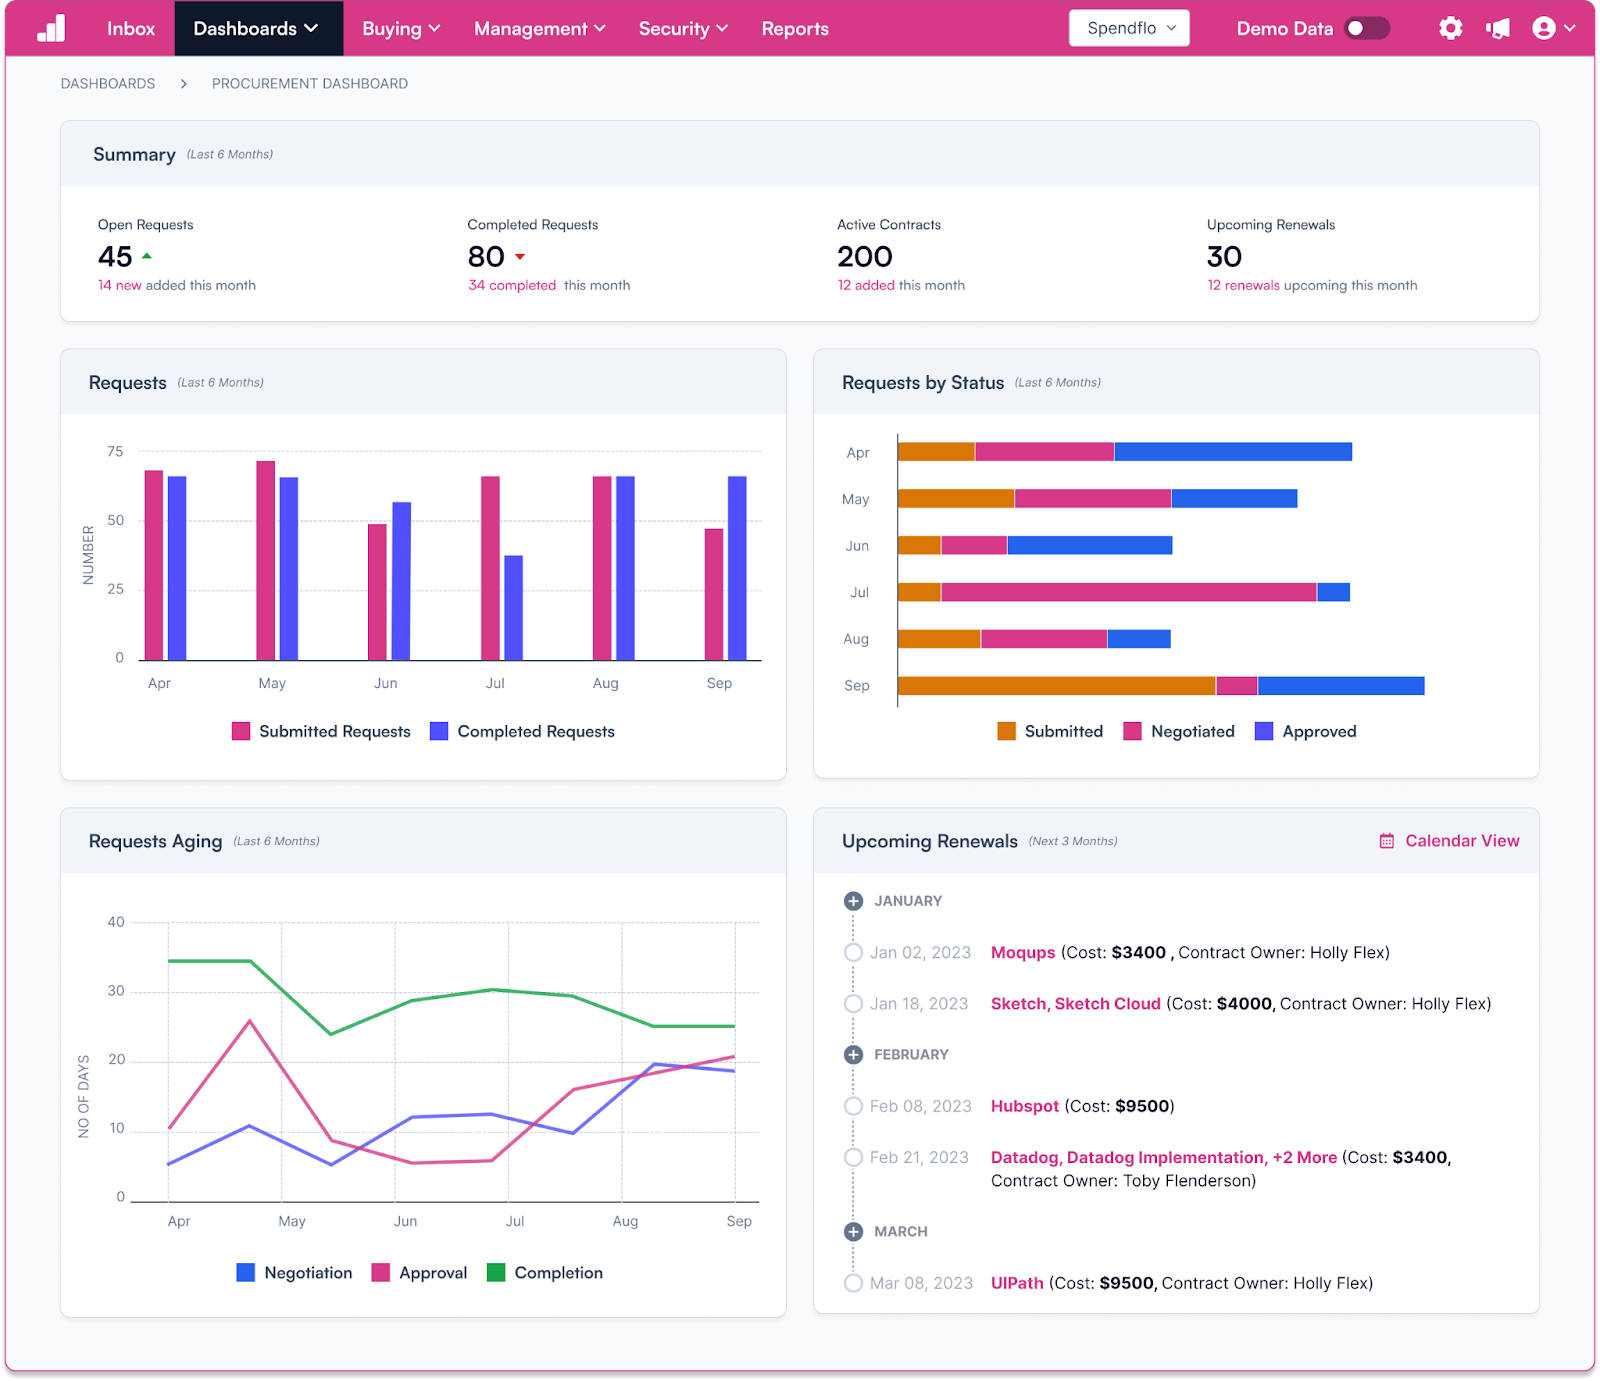Open the Spendflo organization selector
1600x1381 pixels.
pos(1129,28)
